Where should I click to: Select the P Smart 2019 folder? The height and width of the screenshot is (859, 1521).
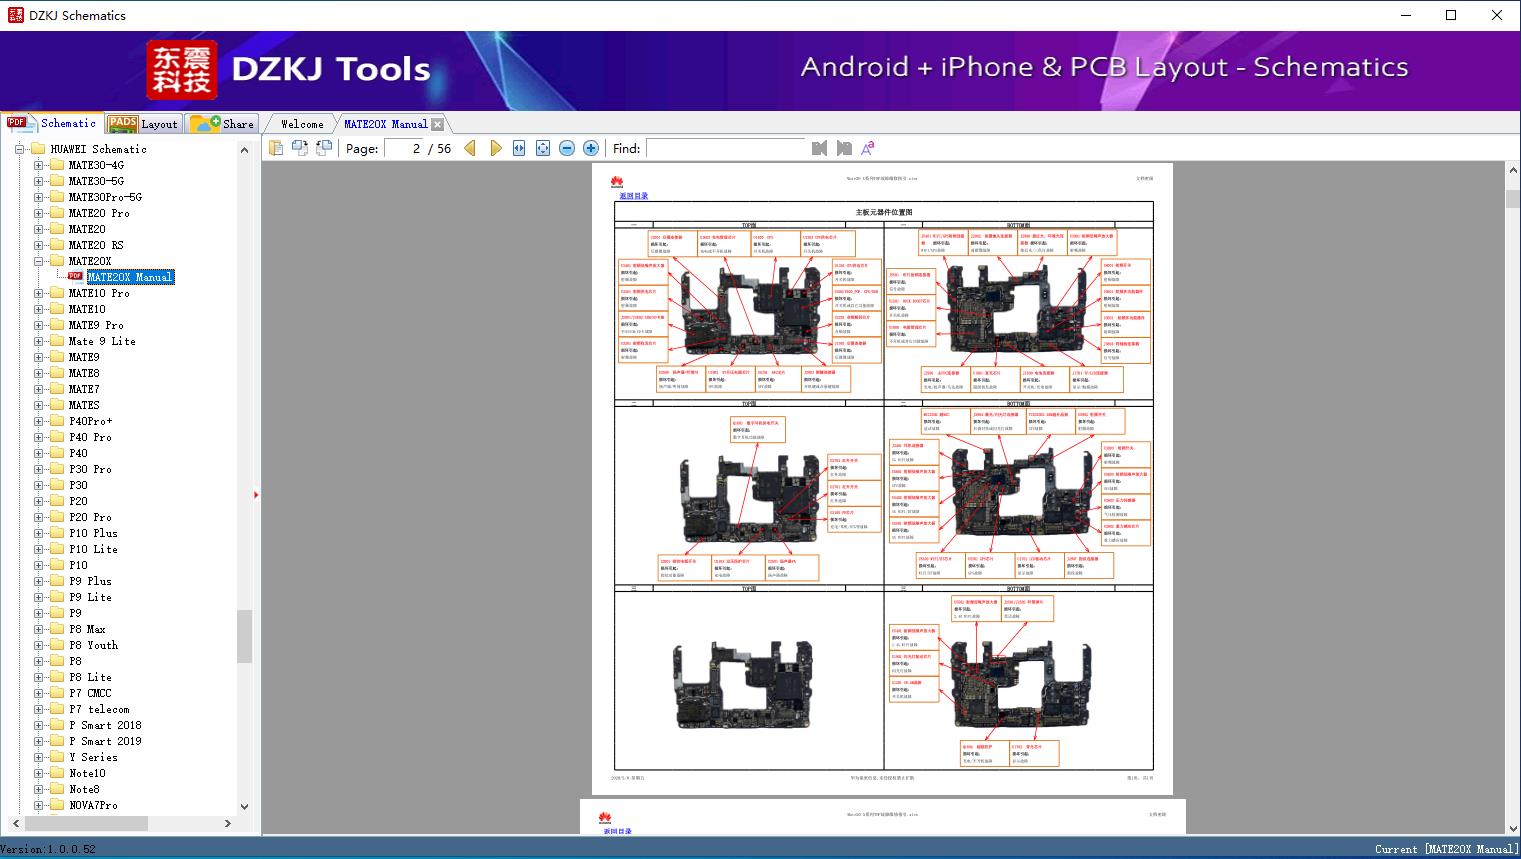click(x=105, y=741)
